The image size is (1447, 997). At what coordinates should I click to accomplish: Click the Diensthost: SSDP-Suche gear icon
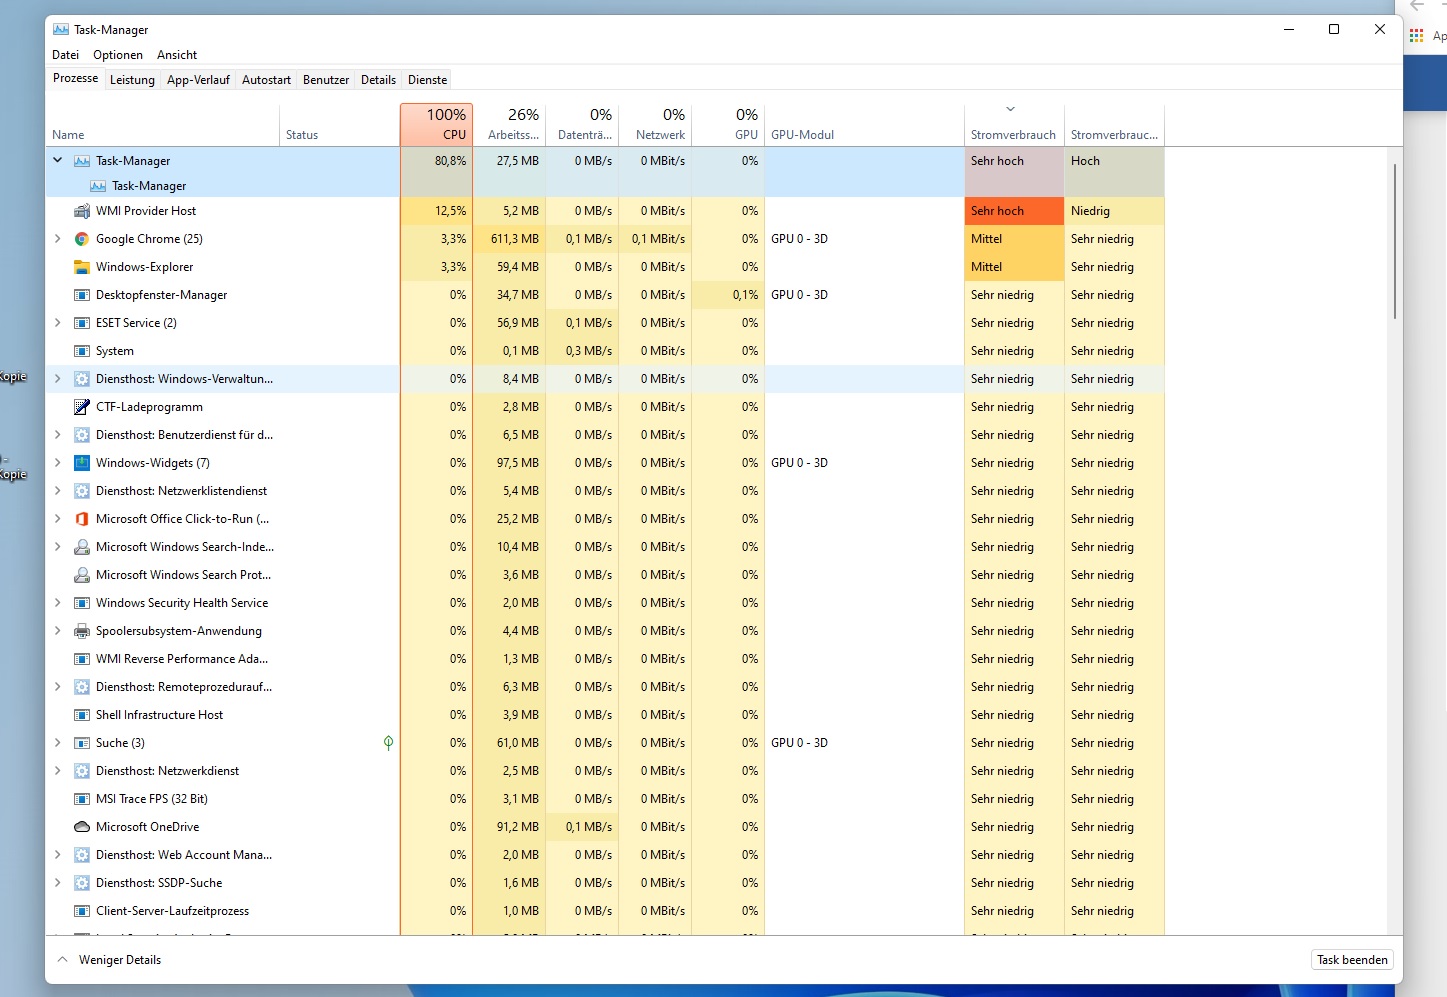(82, 883)
